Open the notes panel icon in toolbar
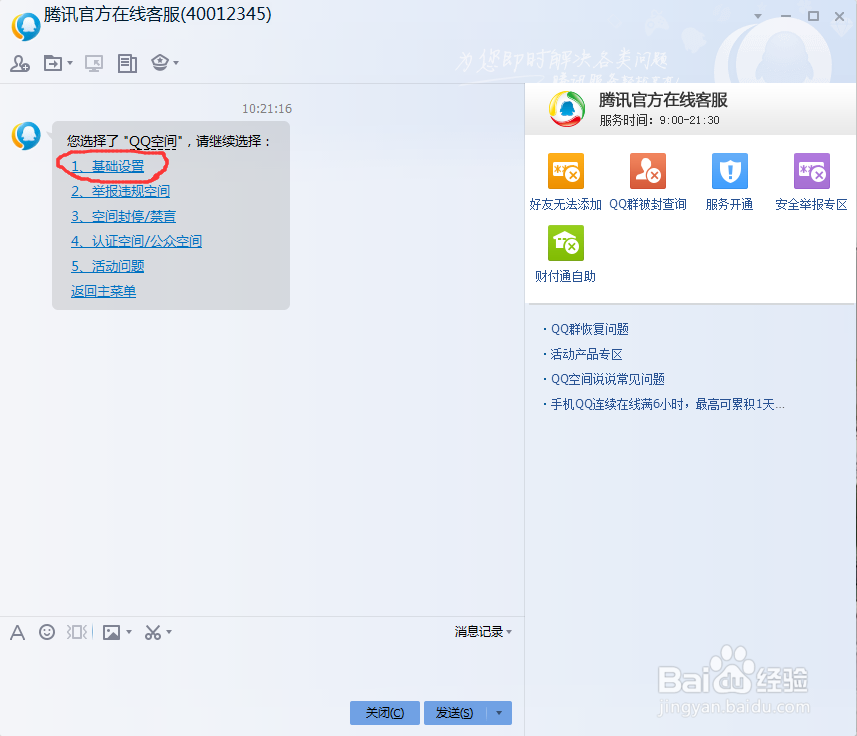Image resolution: width=857 pixels, height=736 pixels. point(127,63)
